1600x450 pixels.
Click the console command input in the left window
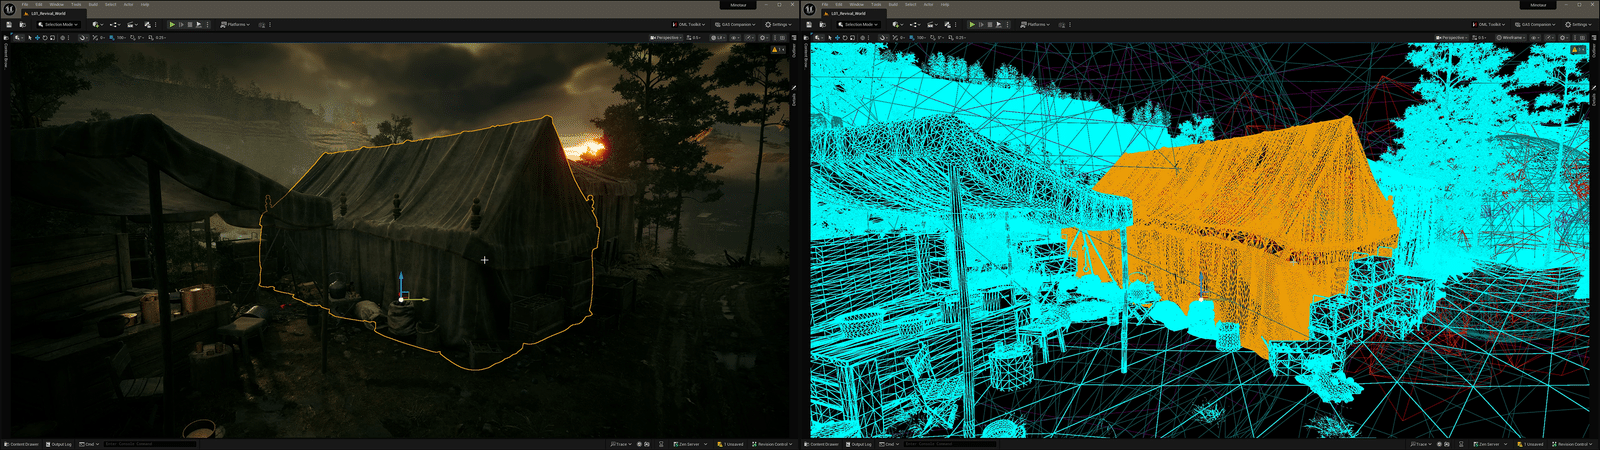coord(150,444)
